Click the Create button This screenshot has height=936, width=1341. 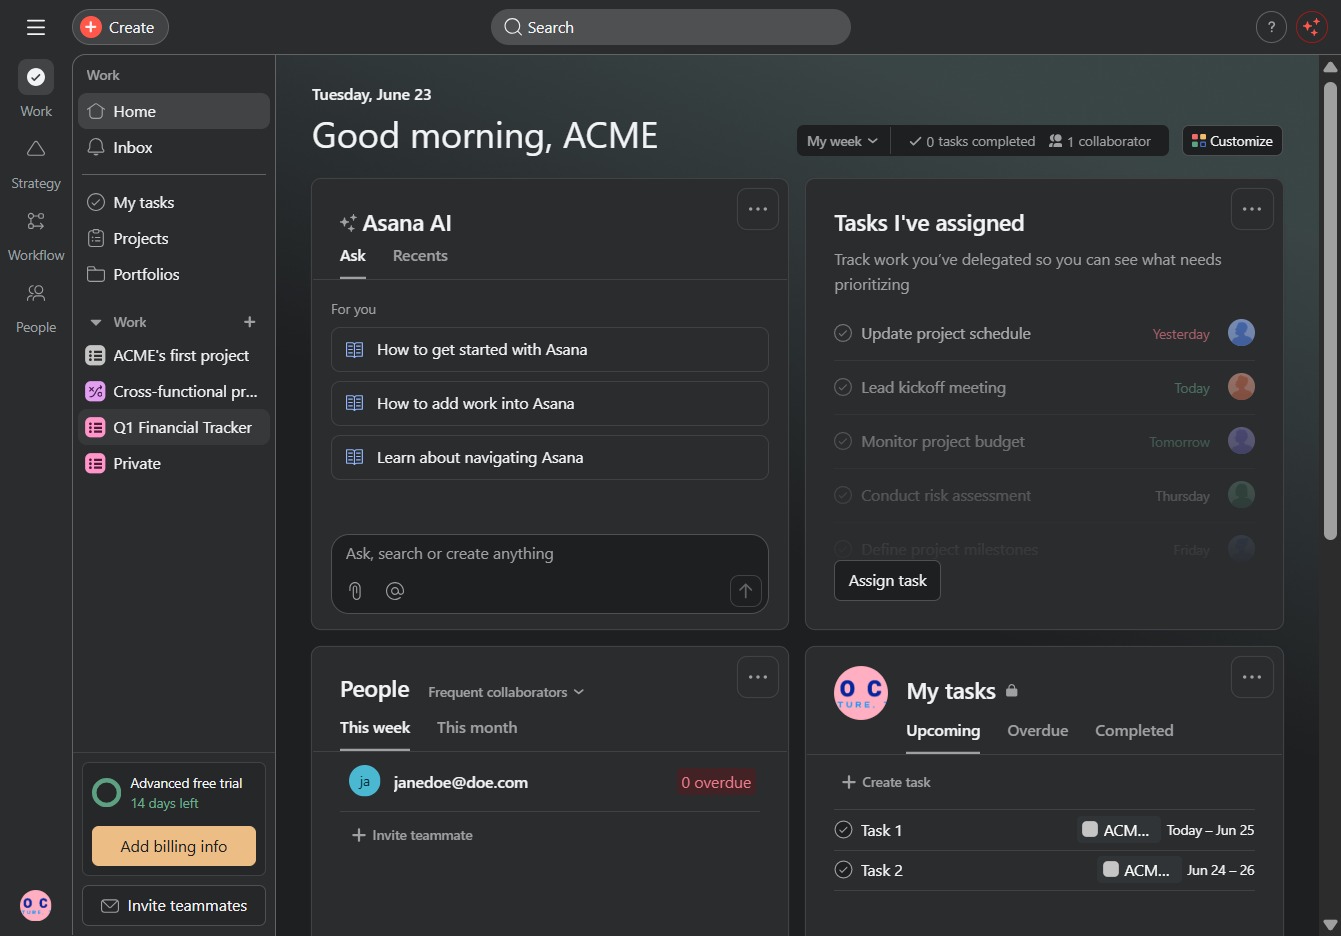(x=120, y=27)
